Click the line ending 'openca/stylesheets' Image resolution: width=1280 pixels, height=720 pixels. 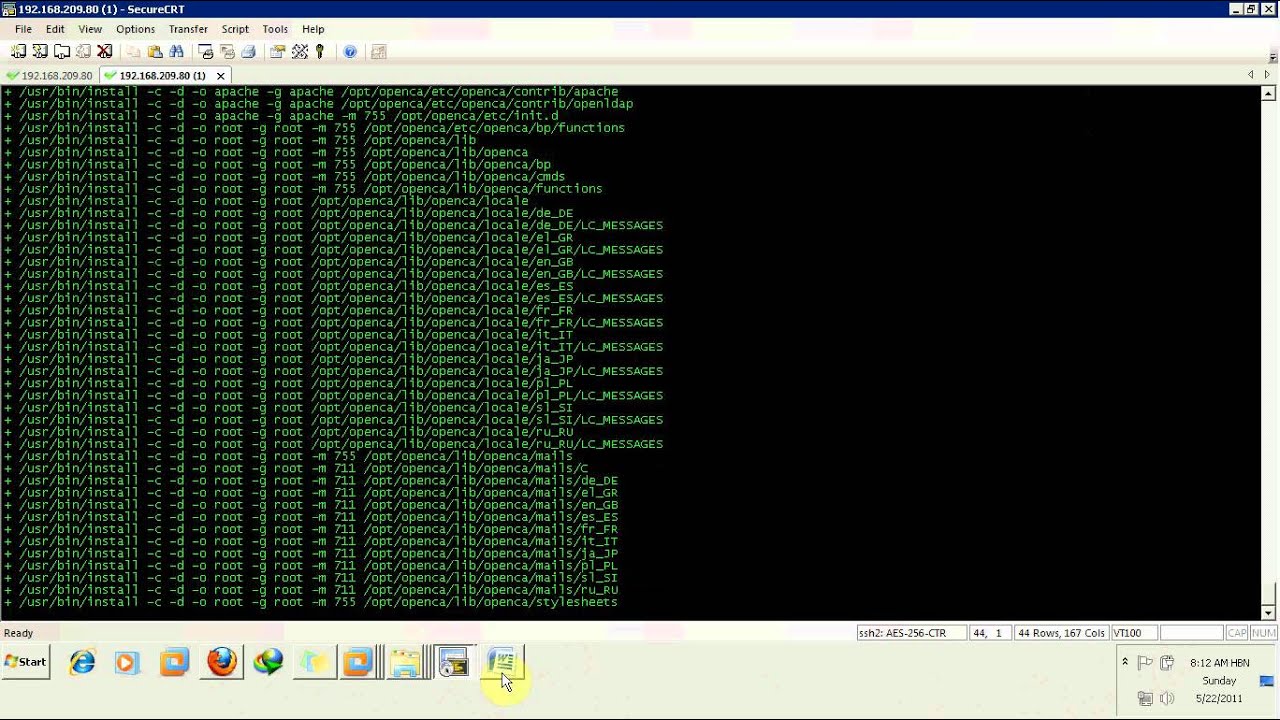(x=311, y=602)
